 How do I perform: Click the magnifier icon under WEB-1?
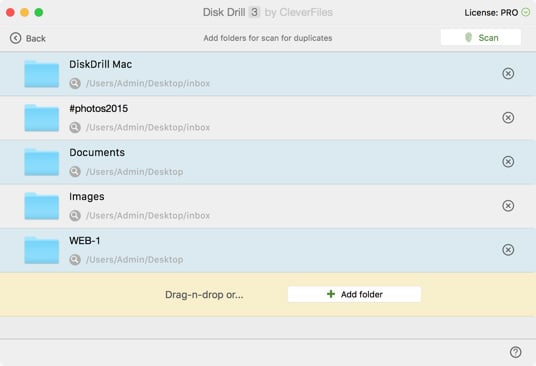[75, 260]
